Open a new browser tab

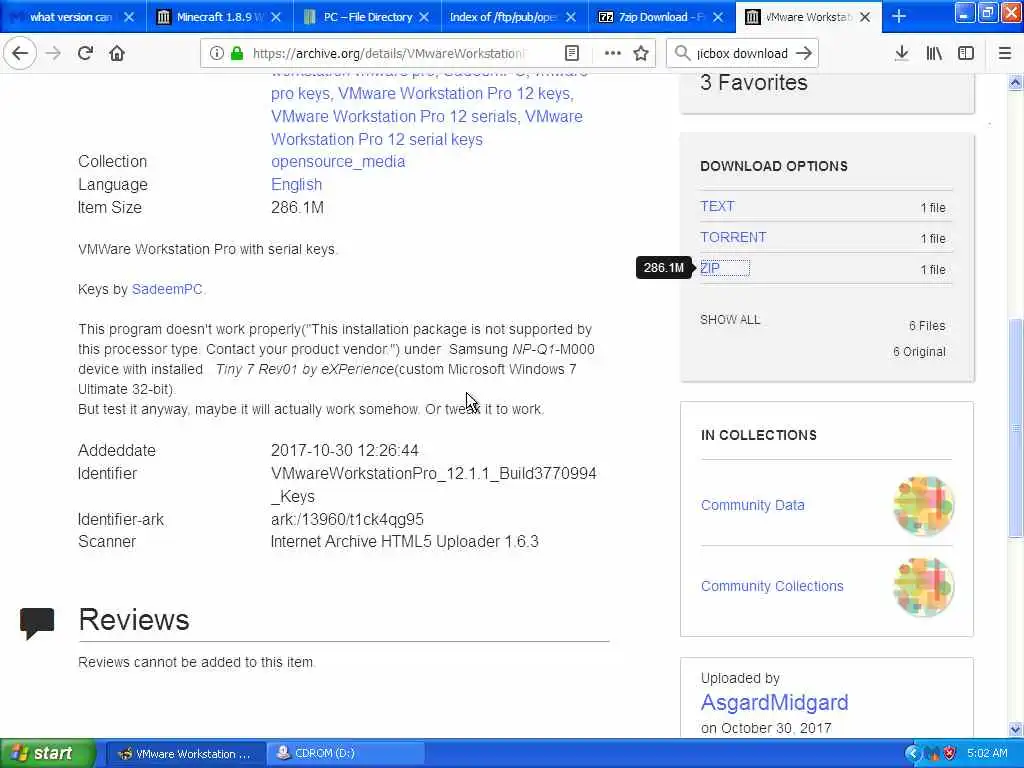coord(899,16)
